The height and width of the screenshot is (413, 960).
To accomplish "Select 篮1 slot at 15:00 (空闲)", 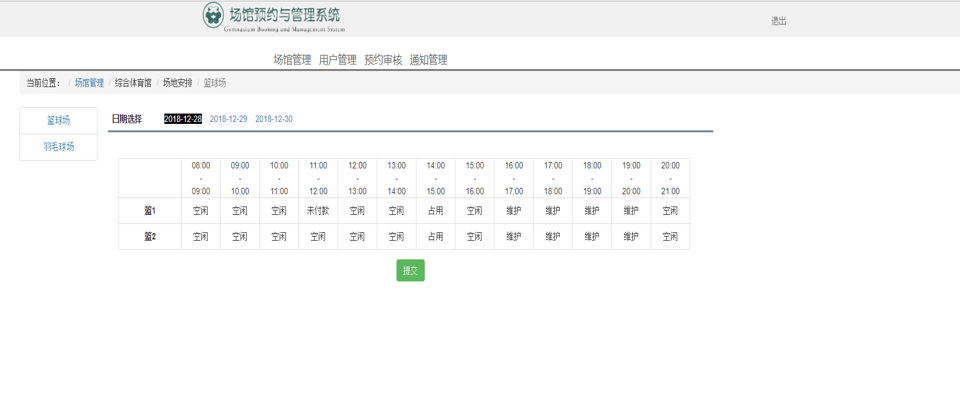I will pyautogui.click(x=475, y=210).
